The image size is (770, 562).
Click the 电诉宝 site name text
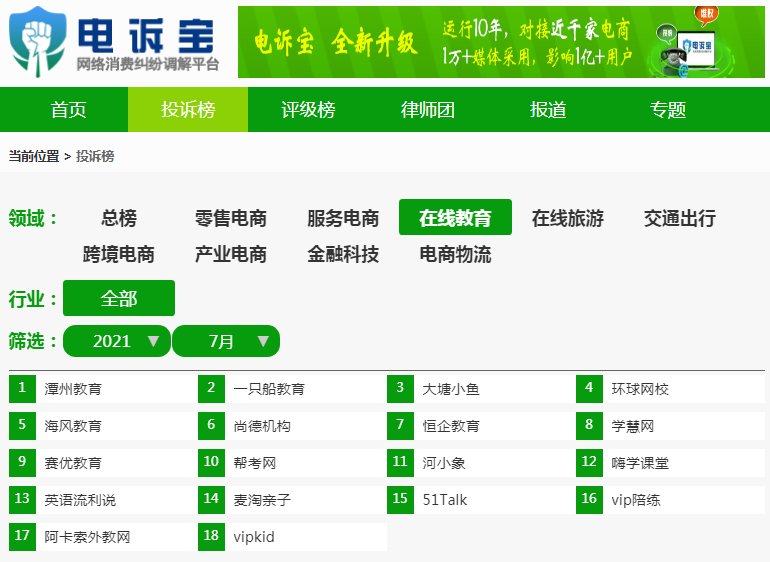tap(146, 35)
